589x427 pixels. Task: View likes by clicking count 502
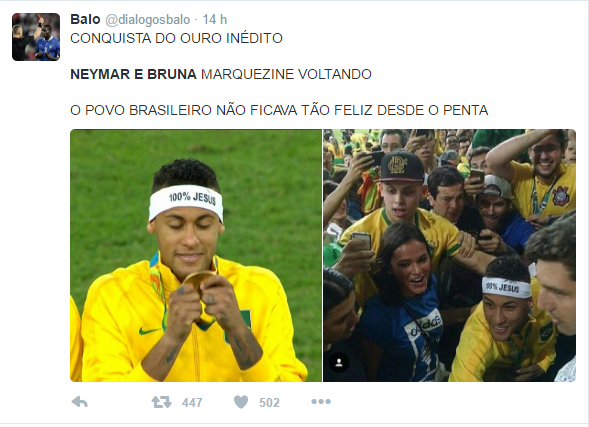tap(269, 403)
